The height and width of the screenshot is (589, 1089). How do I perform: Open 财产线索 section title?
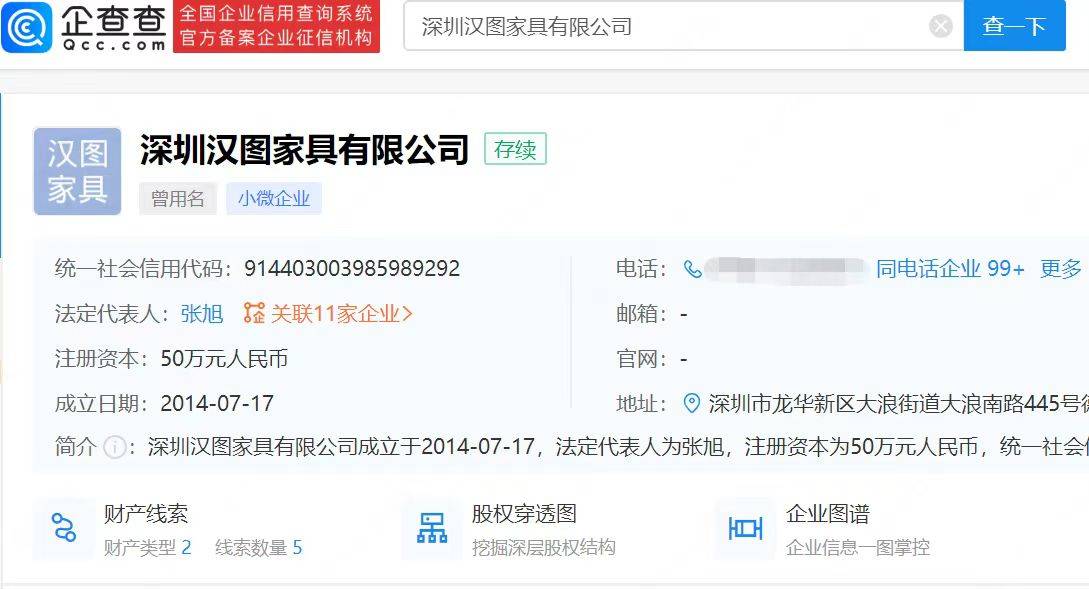coord(146,514)
